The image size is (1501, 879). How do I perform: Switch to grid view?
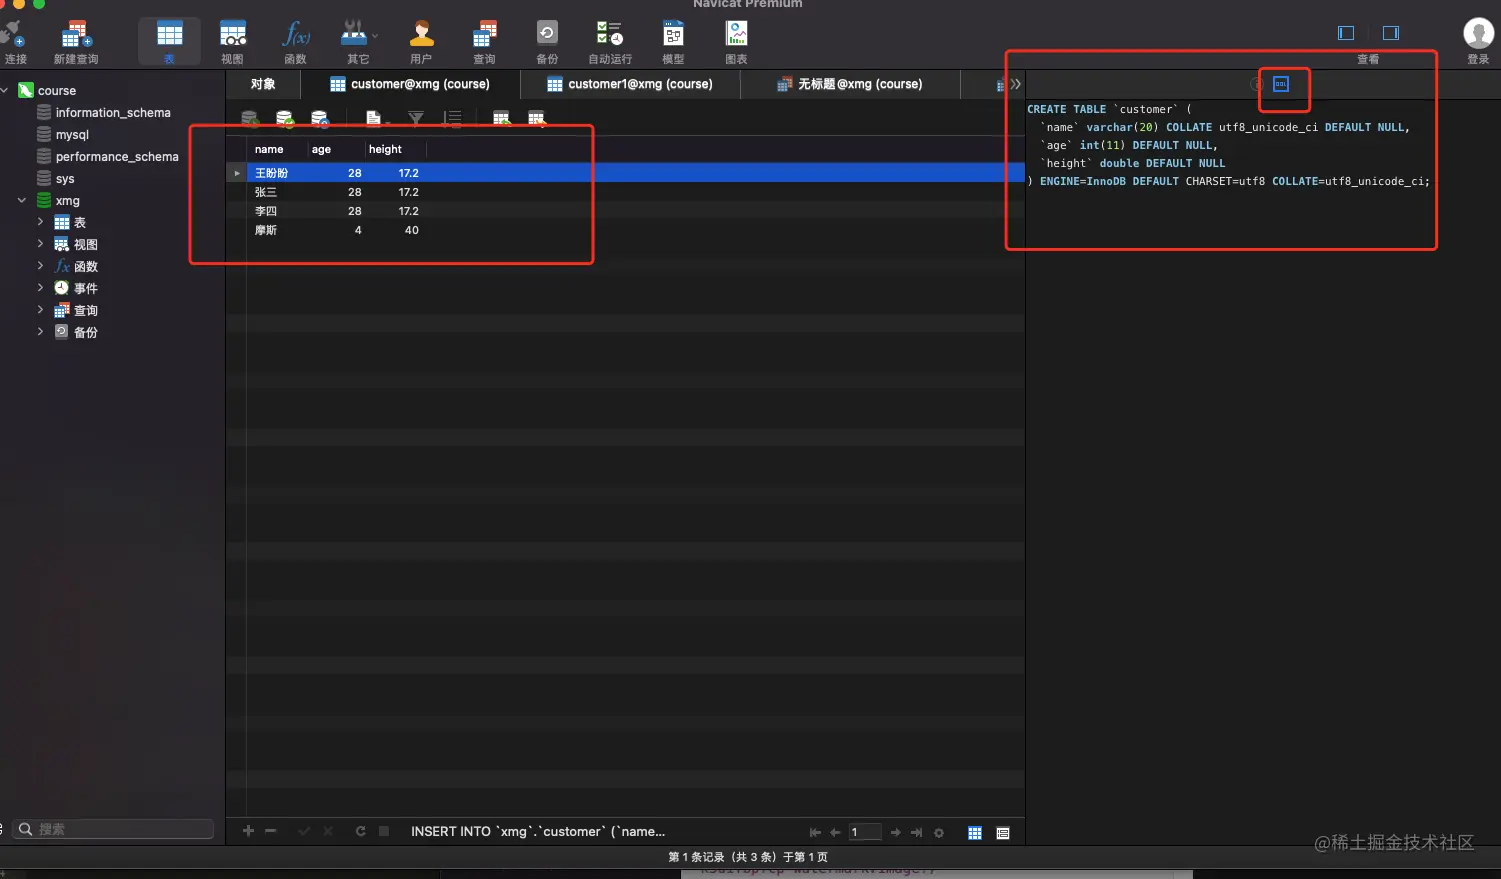pyautogui.click(x=975, y=832)
